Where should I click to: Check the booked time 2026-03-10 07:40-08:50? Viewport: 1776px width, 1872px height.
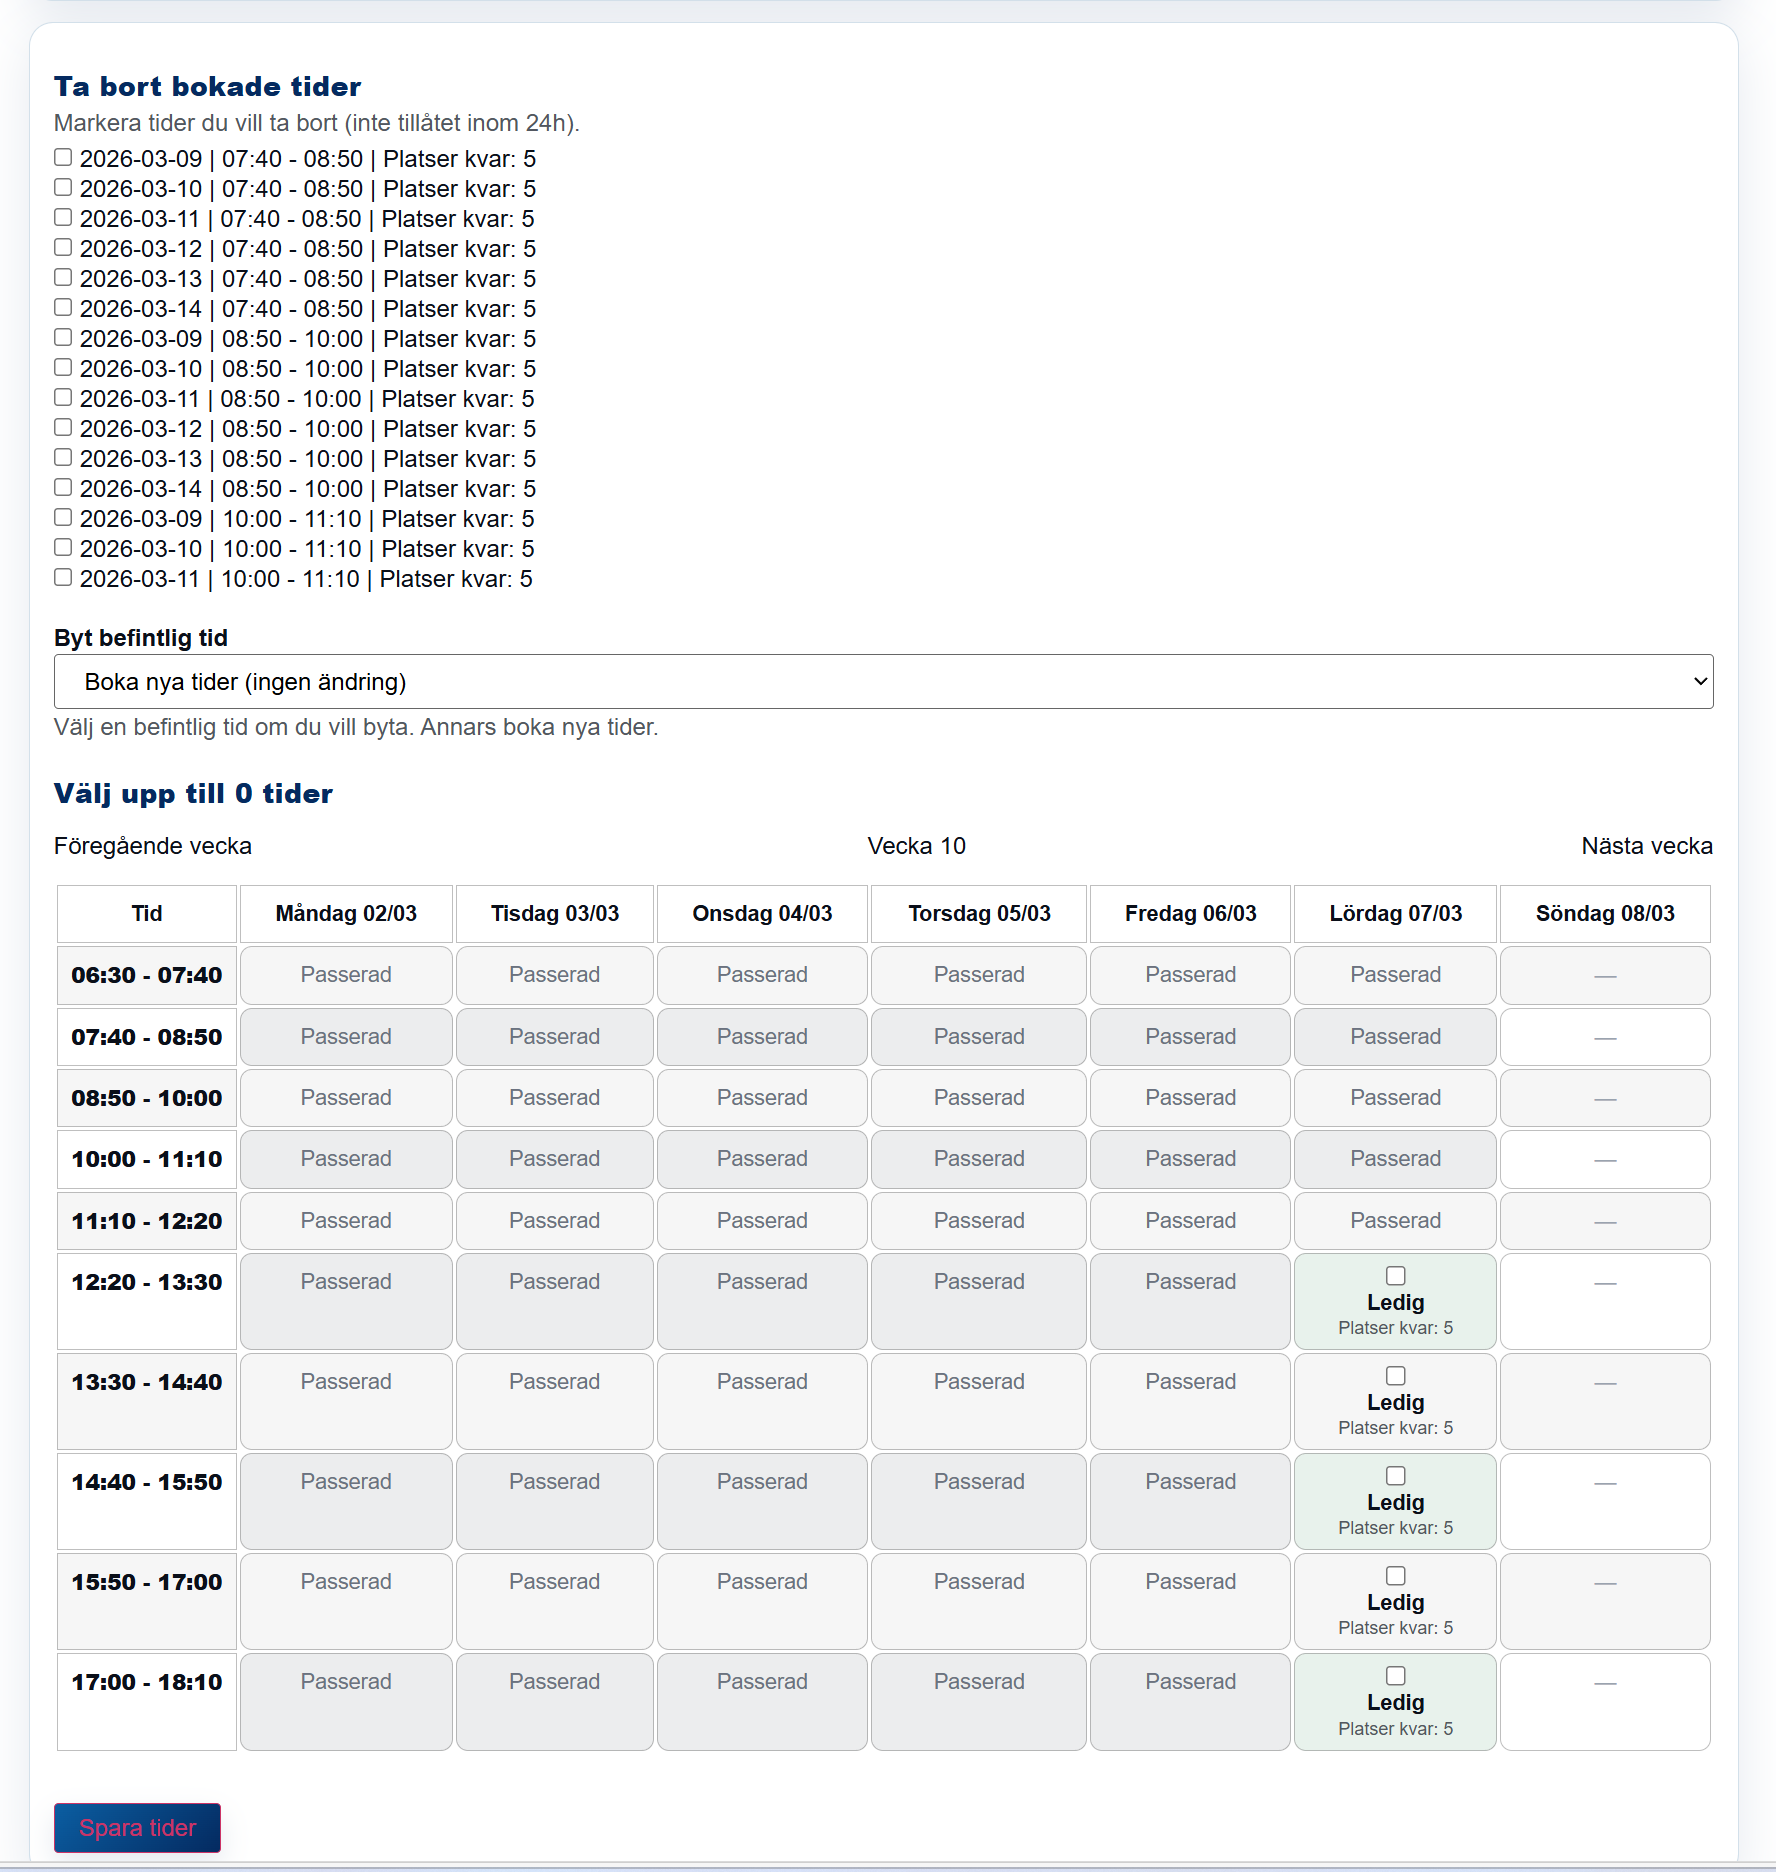[63, 186]
